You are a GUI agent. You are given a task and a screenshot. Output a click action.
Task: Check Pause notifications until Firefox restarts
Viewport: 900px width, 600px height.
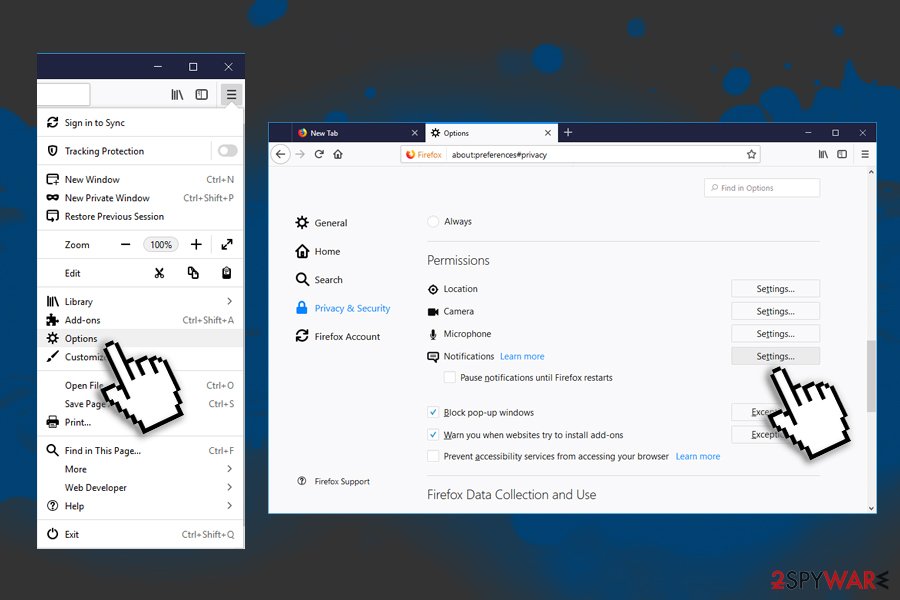[x=450, y=377]
